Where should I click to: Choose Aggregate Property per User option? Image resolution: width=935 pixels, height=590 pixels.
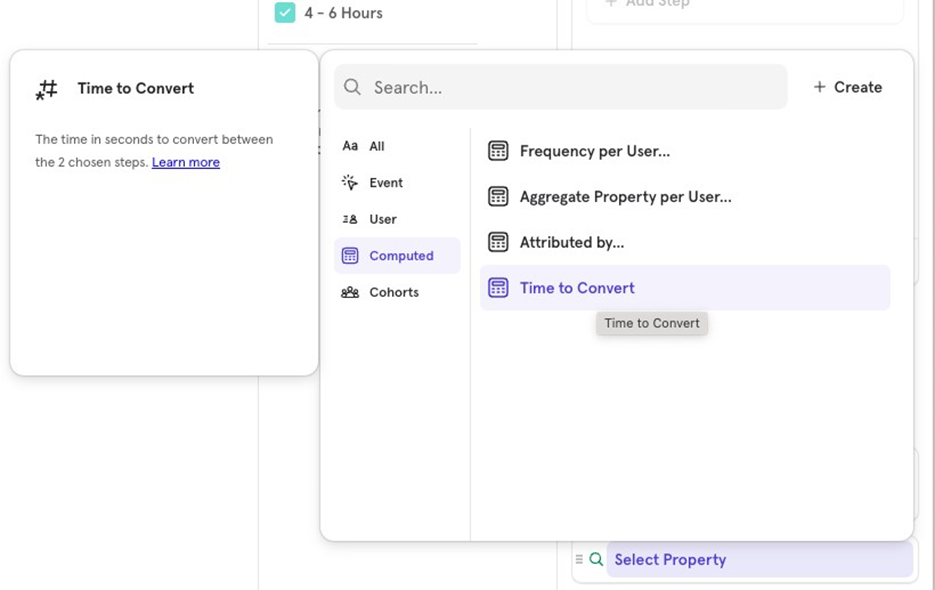click(x=625, y=197)
